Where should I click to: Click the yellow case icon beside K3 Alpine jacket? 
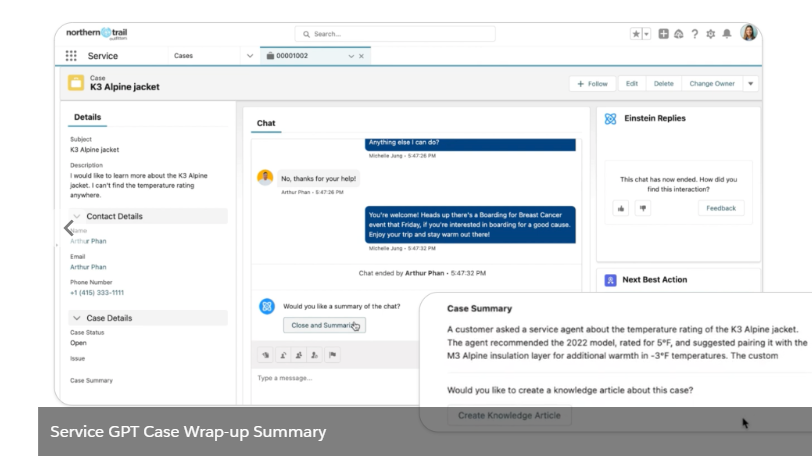pyautogui.click(x=76, y=83)
